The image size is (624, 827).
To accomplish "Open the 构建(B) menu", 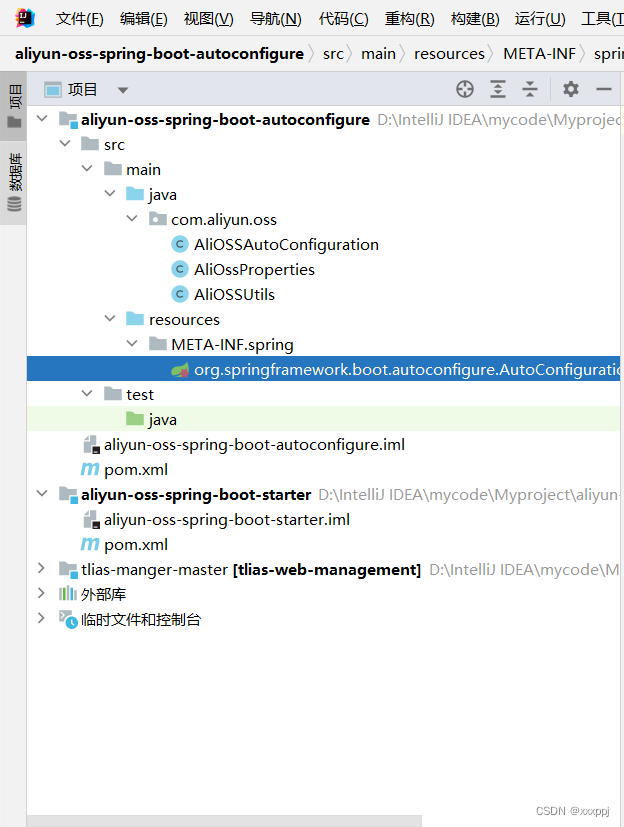I will (x=475, y=20).
